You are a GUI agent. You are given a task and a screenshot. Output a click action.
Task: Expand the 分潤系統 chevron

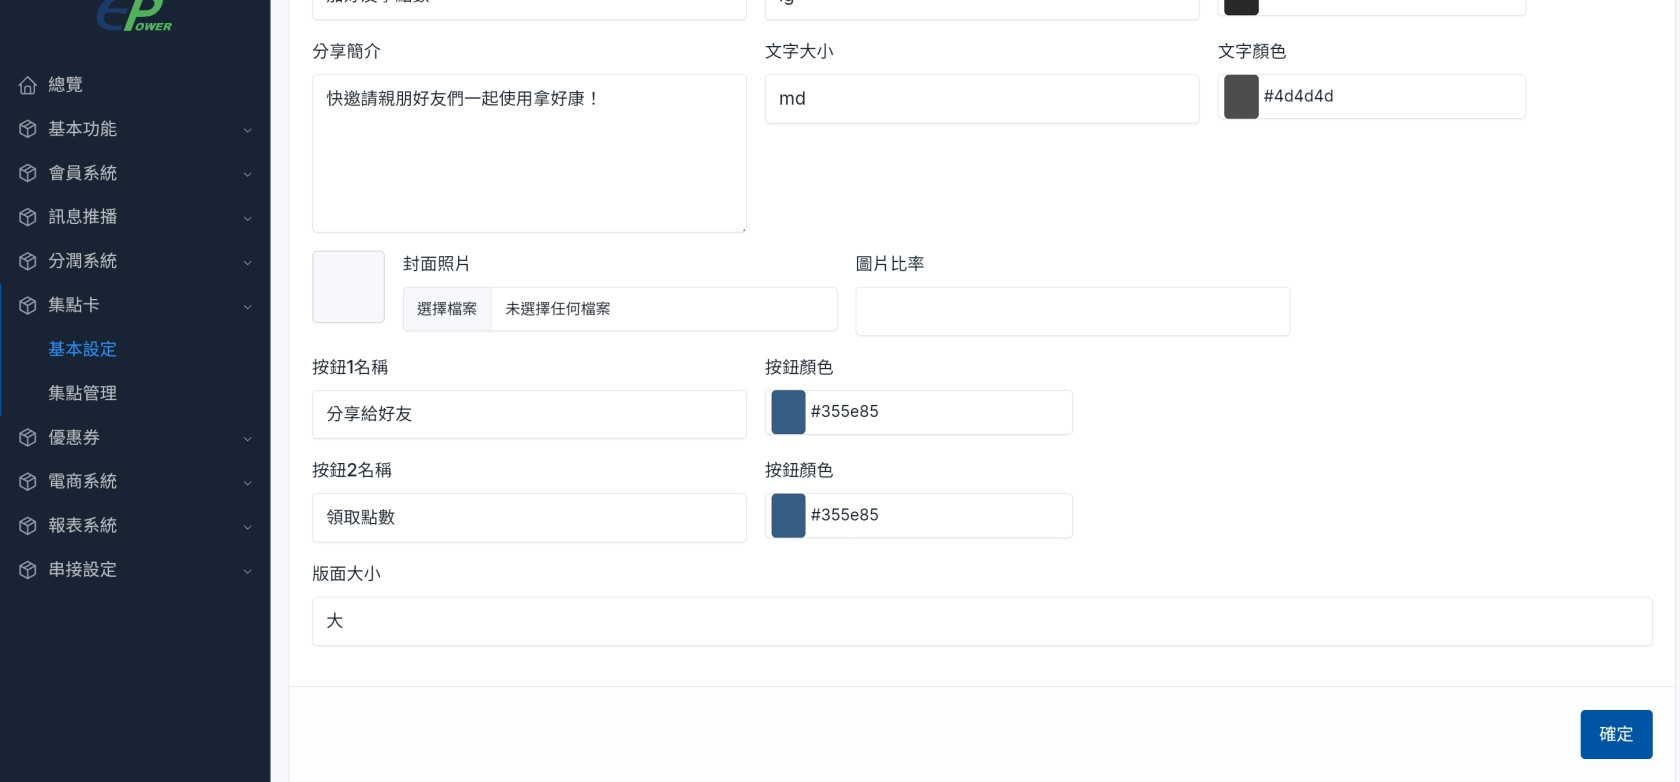tap(247, 262)
